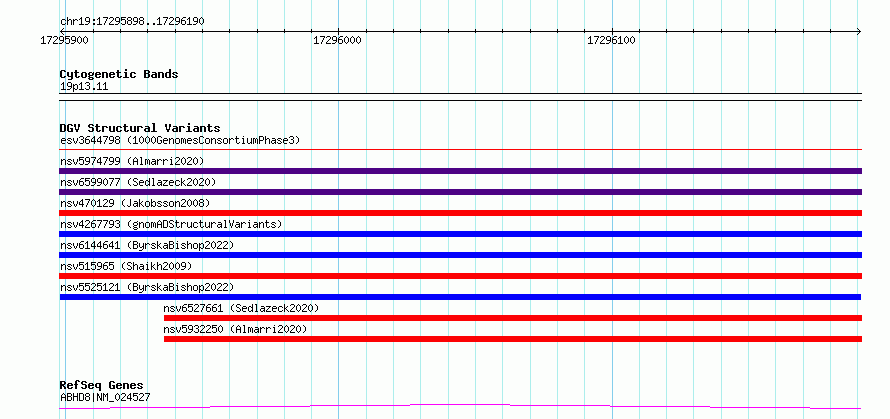Open the DGV Structural Variants track title
This screenshot has height=419, width=890.
[x=140, y=128]
